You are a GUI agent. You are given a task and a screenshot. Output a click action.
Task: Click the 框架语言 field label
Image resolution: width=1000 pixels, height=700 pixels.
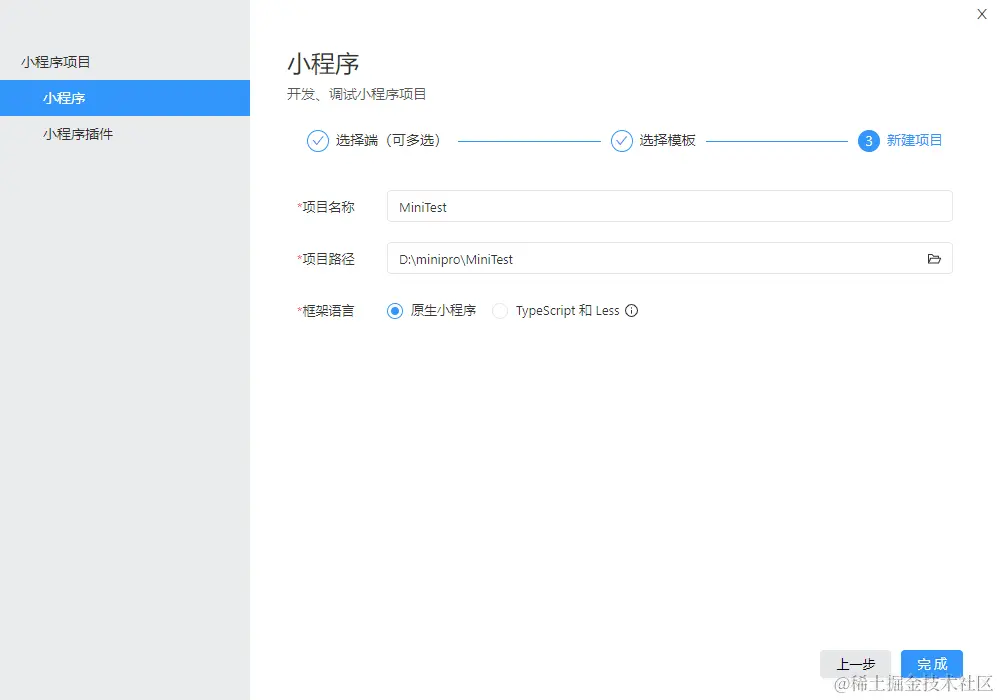[326, 311]
